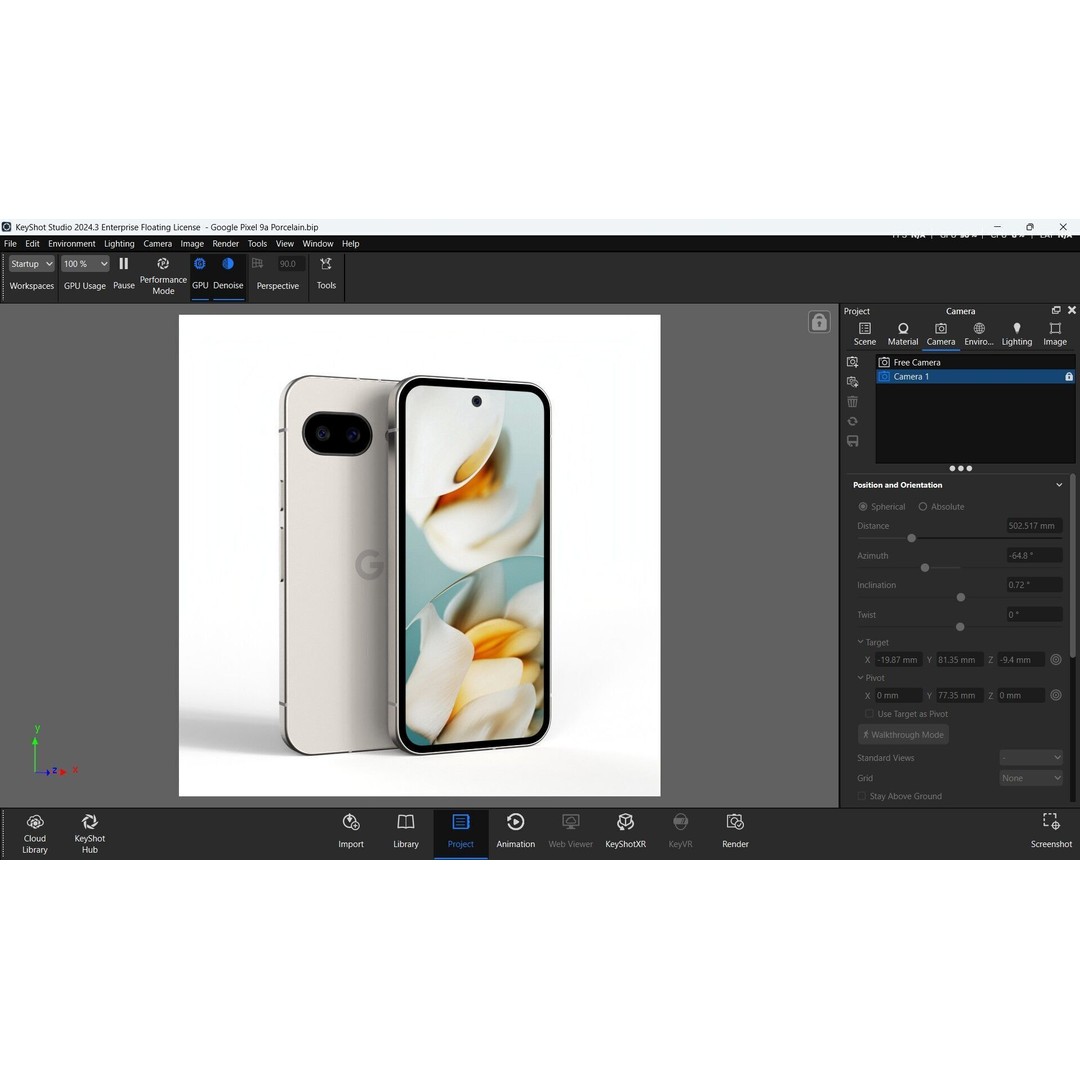This screenshot has width=1080, height=1080.
Task: Open the Environment menu
Action: click(x=72, y=244)
